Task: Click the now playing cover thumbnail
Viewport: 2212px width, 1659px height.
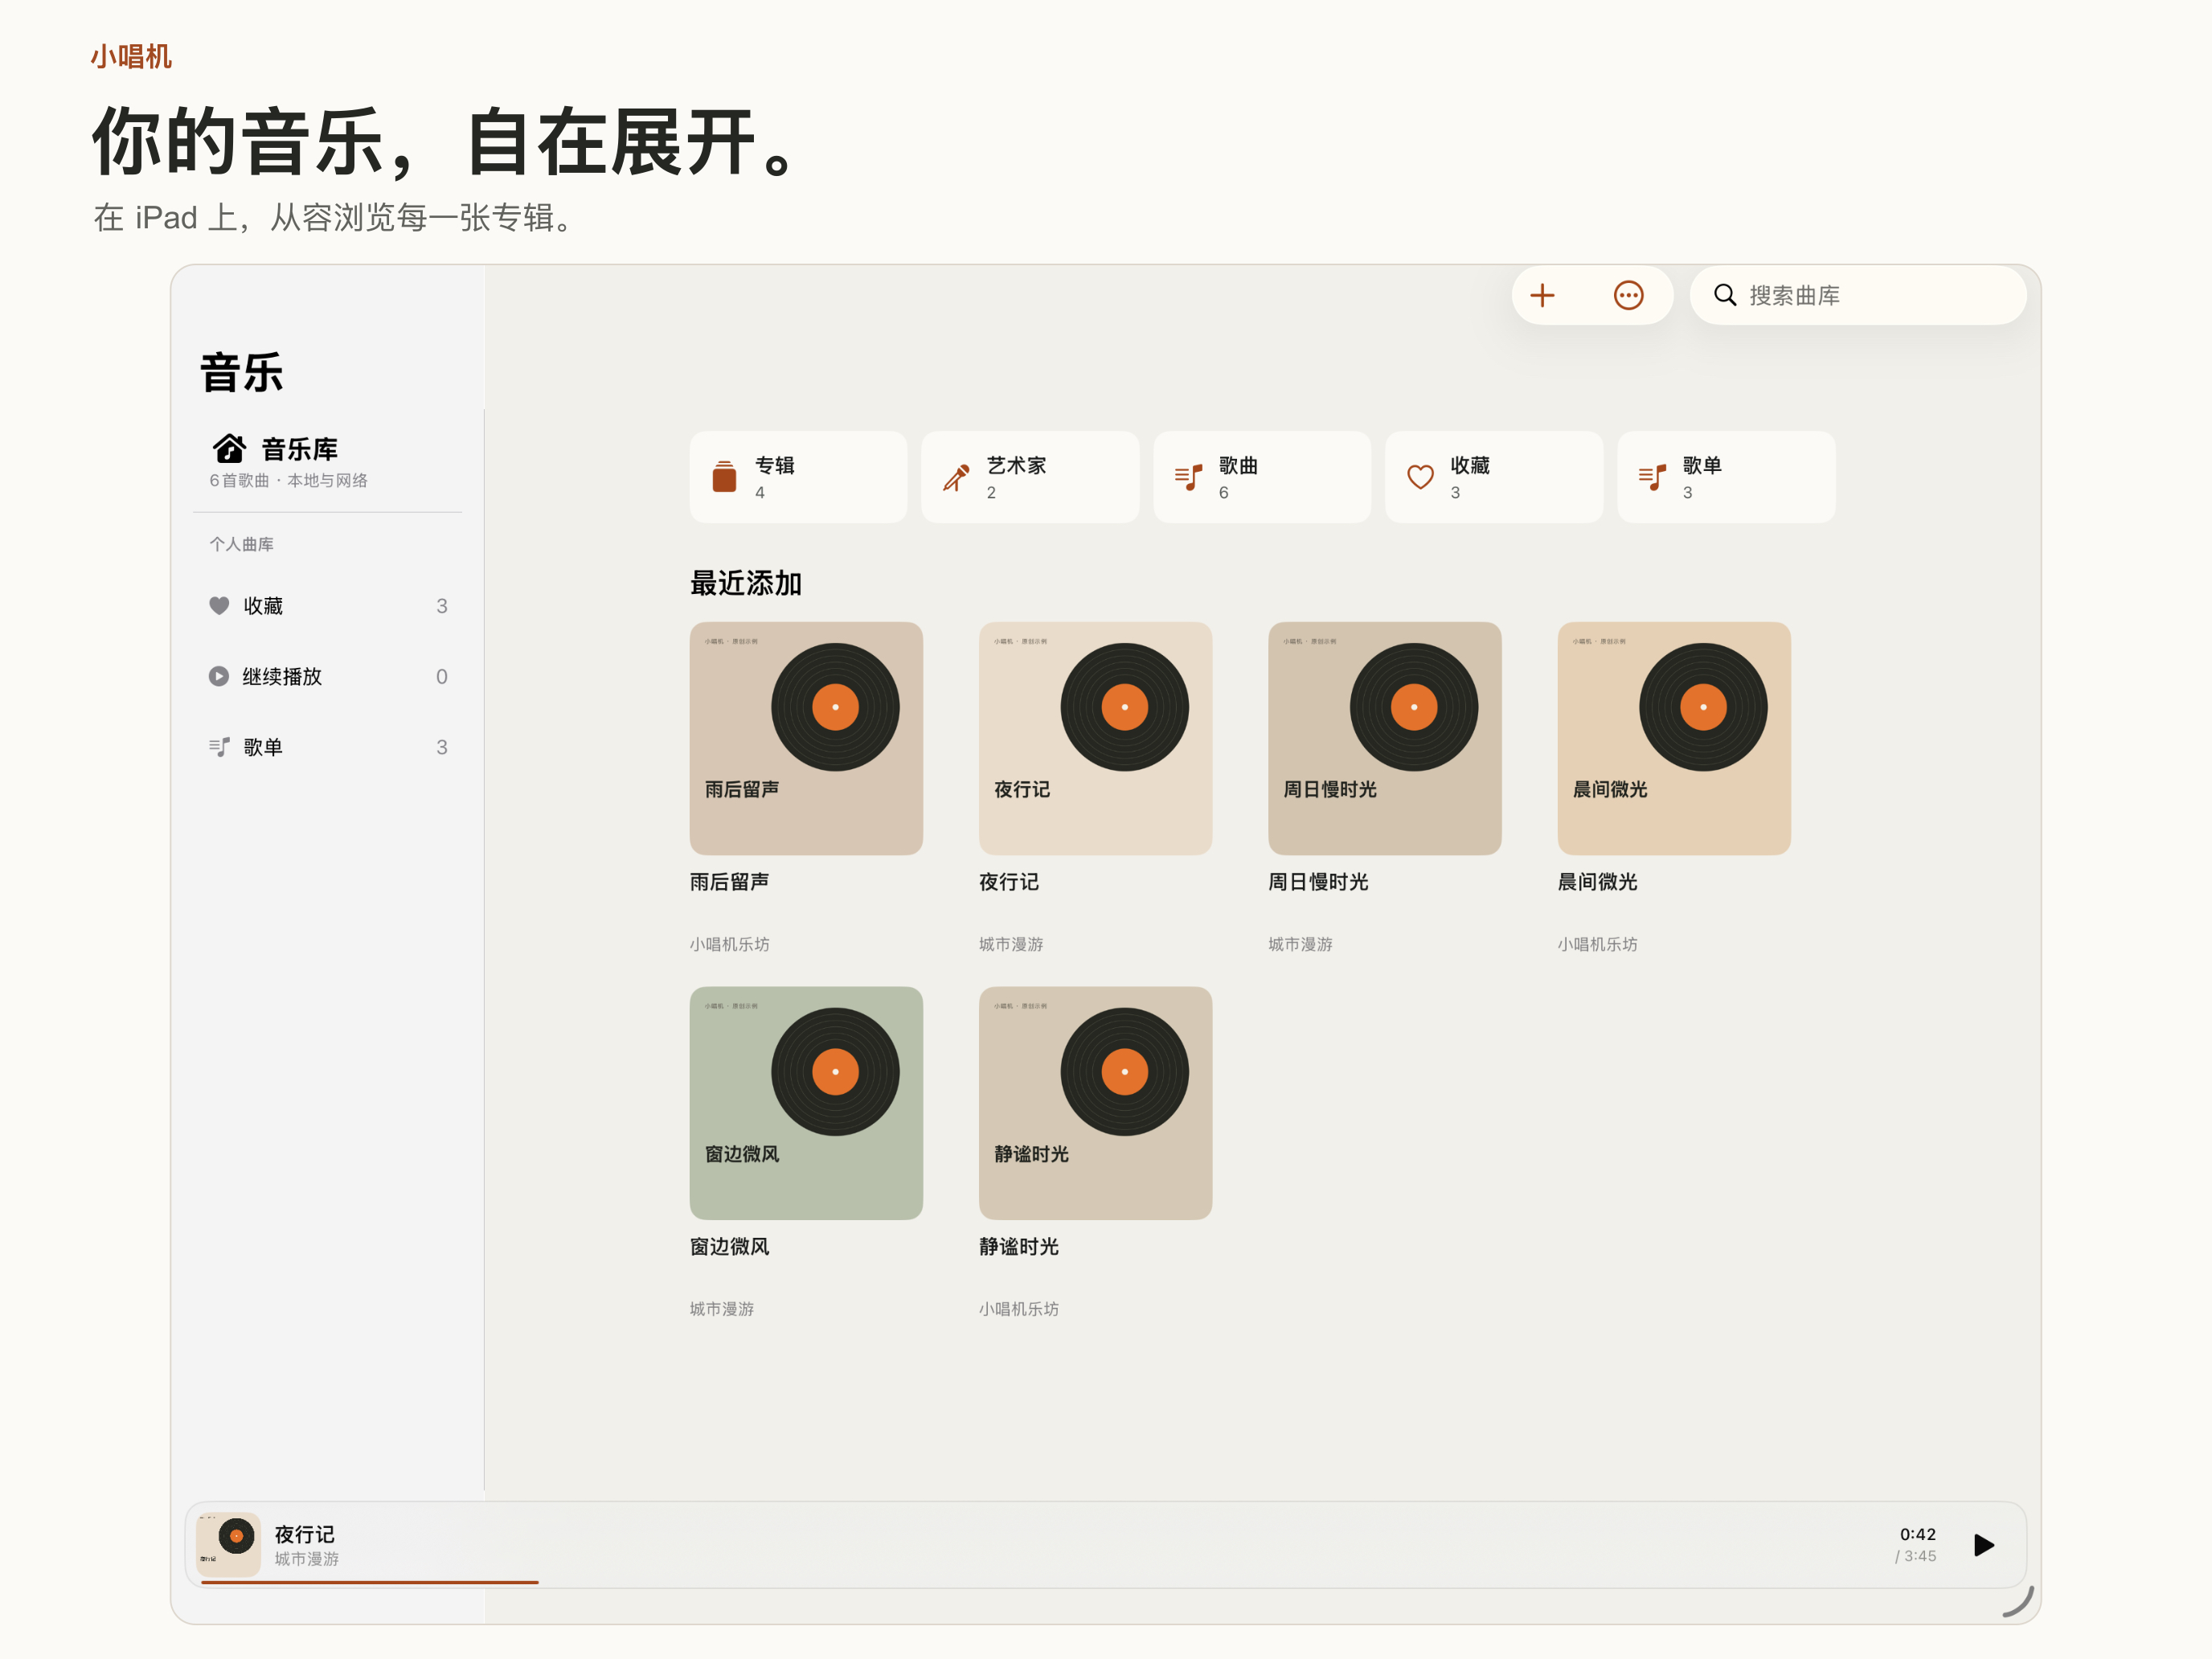Action: [228, 1545]
